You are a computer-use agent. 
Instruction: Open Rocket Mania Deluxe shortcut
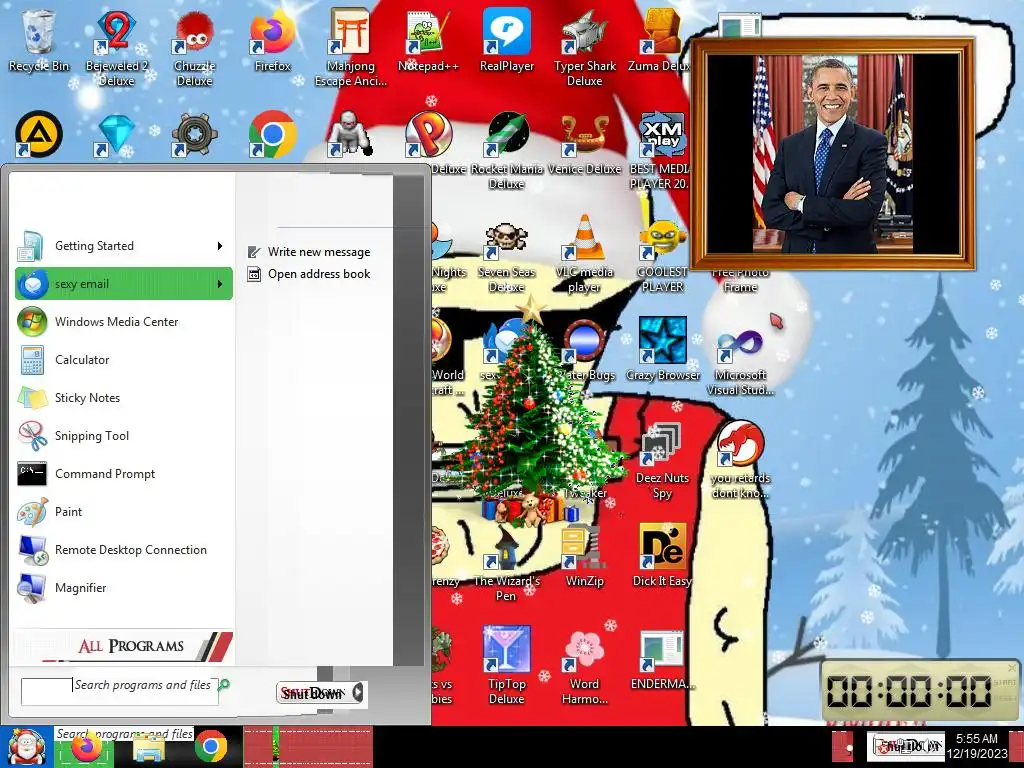point(507,150)
